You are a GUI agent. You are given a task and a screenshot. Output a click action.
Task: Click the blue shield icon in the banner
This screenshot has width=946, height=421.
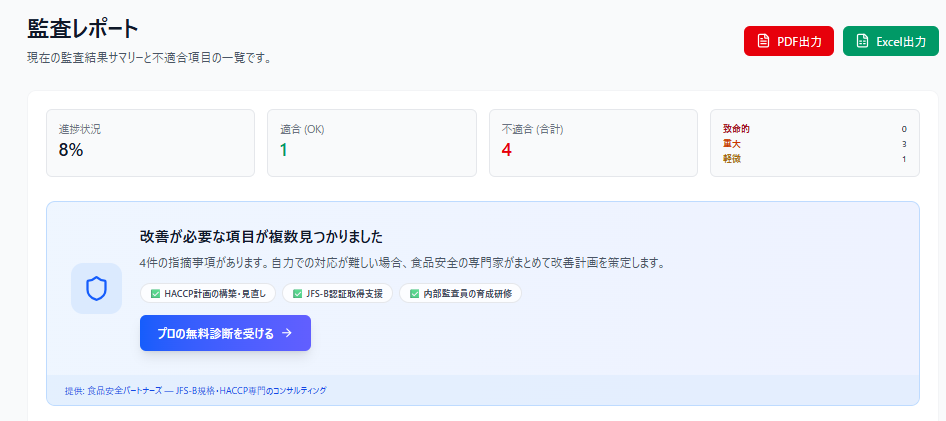[x=96, y=289]
